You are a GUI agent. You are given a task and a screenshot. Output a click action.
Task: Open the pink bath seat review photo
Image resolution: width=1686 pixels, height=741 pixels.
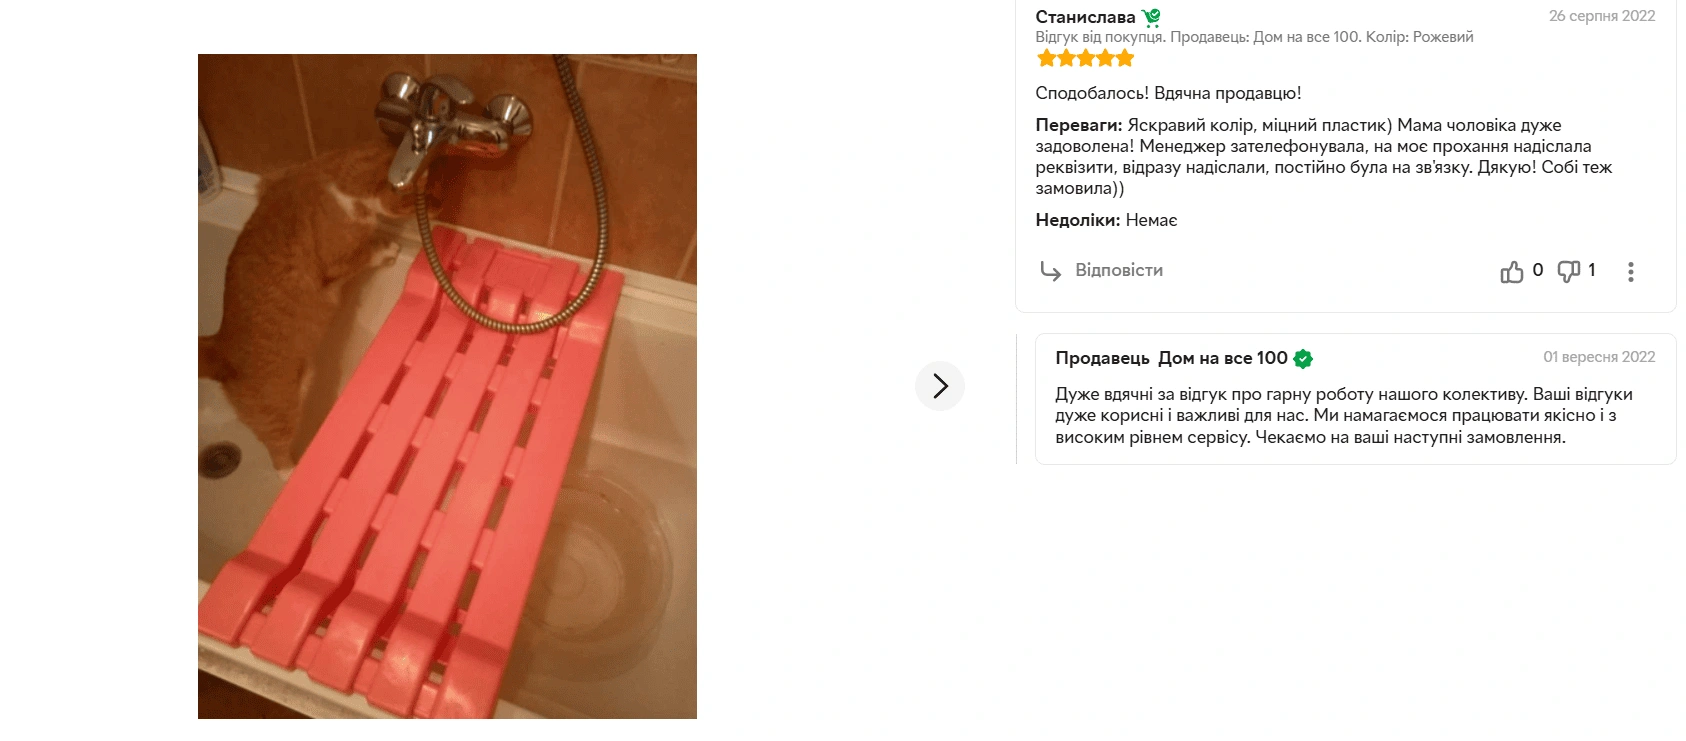click(447, 386)
